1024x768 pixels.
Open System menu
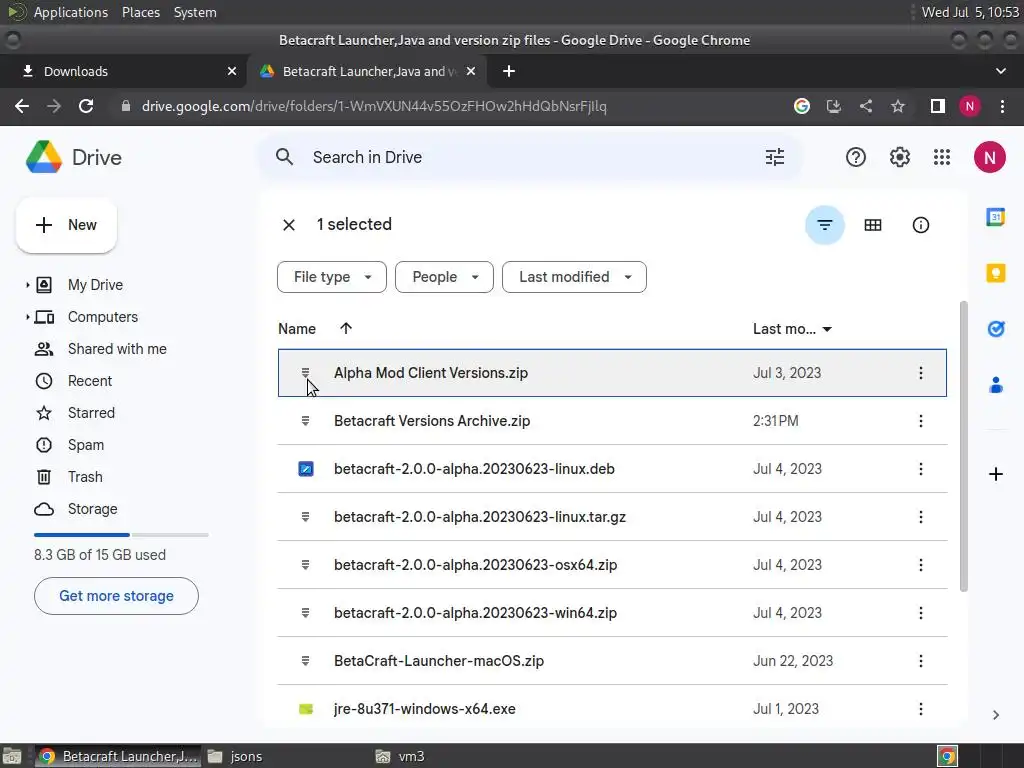pos(195,12)
